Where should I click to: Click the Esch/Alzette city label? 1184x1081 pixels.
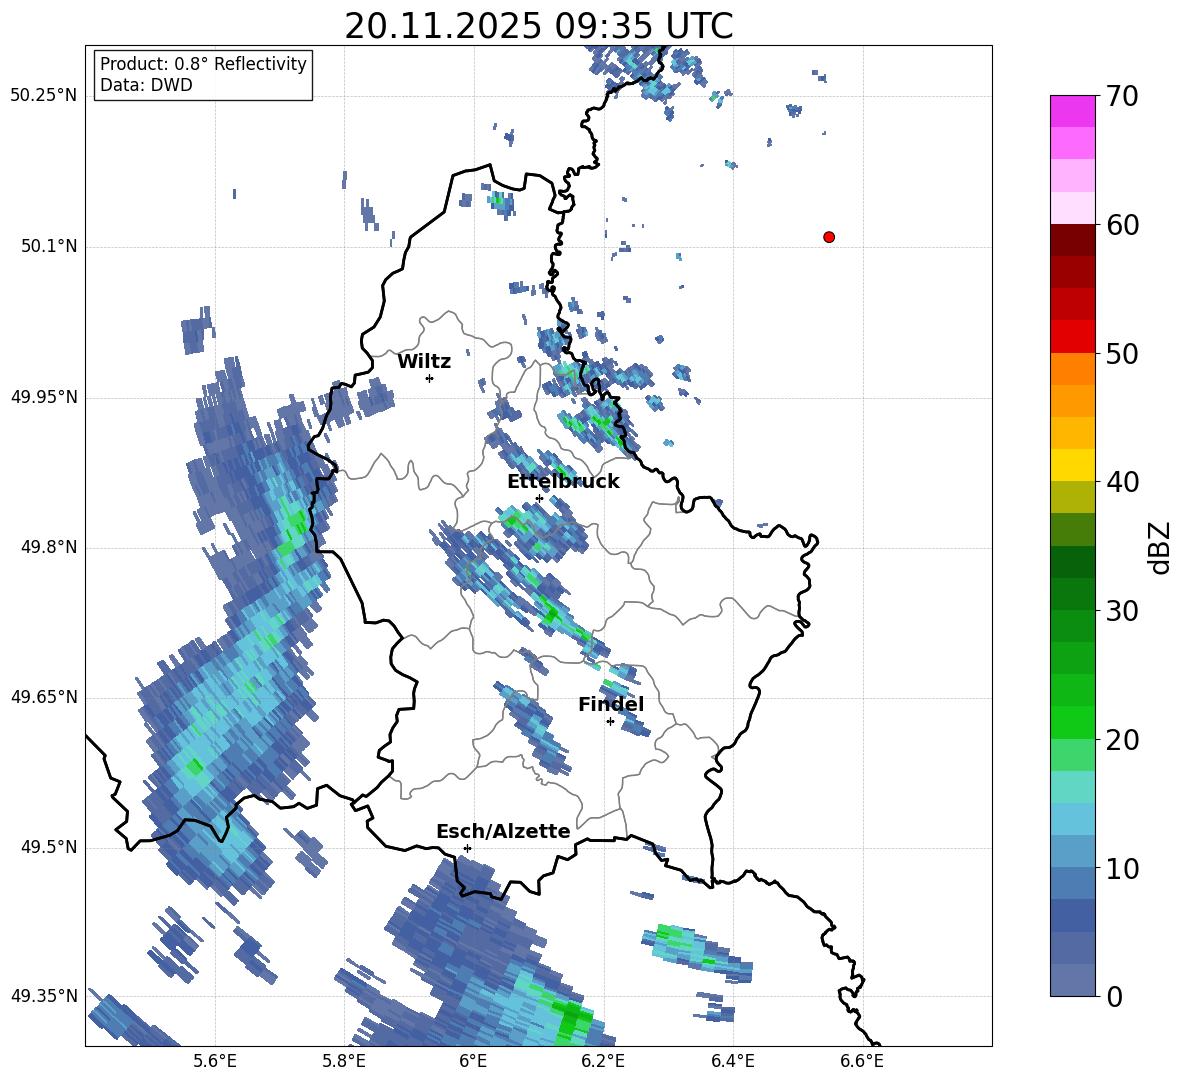(503, 831)
